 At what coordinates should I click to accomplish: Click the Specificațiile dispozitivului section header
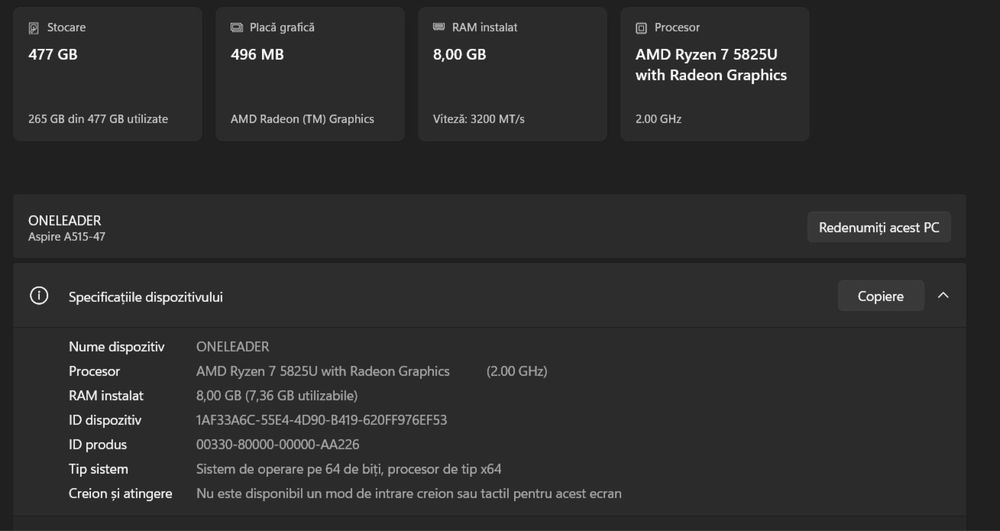[x=146, y=297]
